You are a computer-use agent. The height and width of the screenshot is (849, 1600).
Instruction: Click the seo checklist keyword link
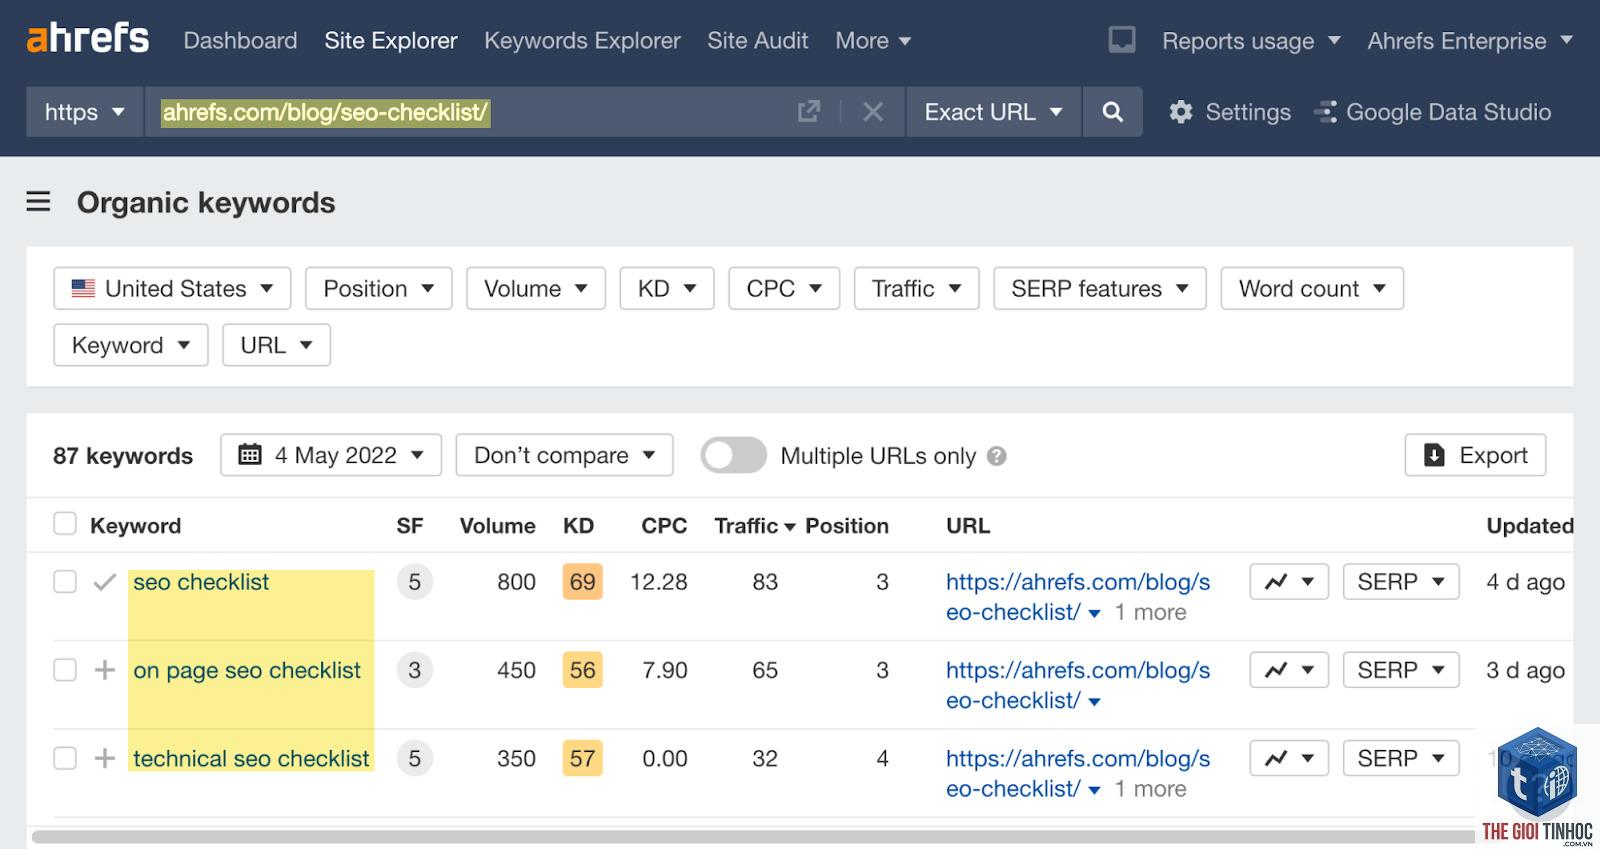coord(201,582)
